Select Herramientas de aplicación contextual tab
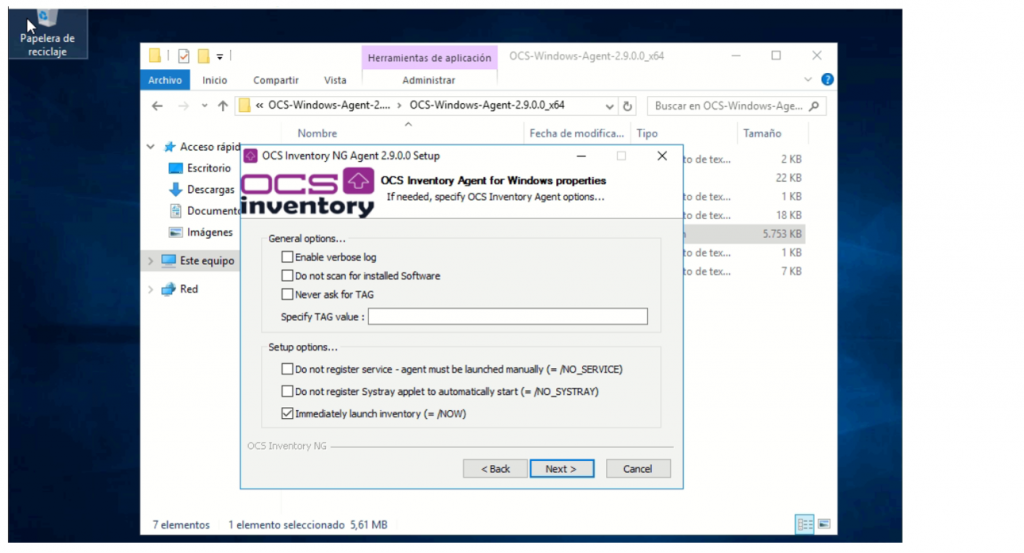1024x553 pixels. (429, 57)
